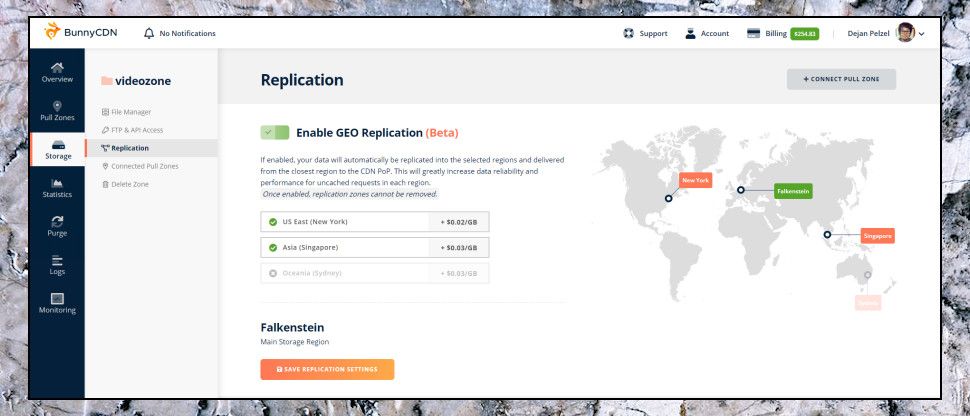The width and height of the screenshot is (970, 416).
Task: Click the + $0.02/GB price cell
Action: (459, 222)
